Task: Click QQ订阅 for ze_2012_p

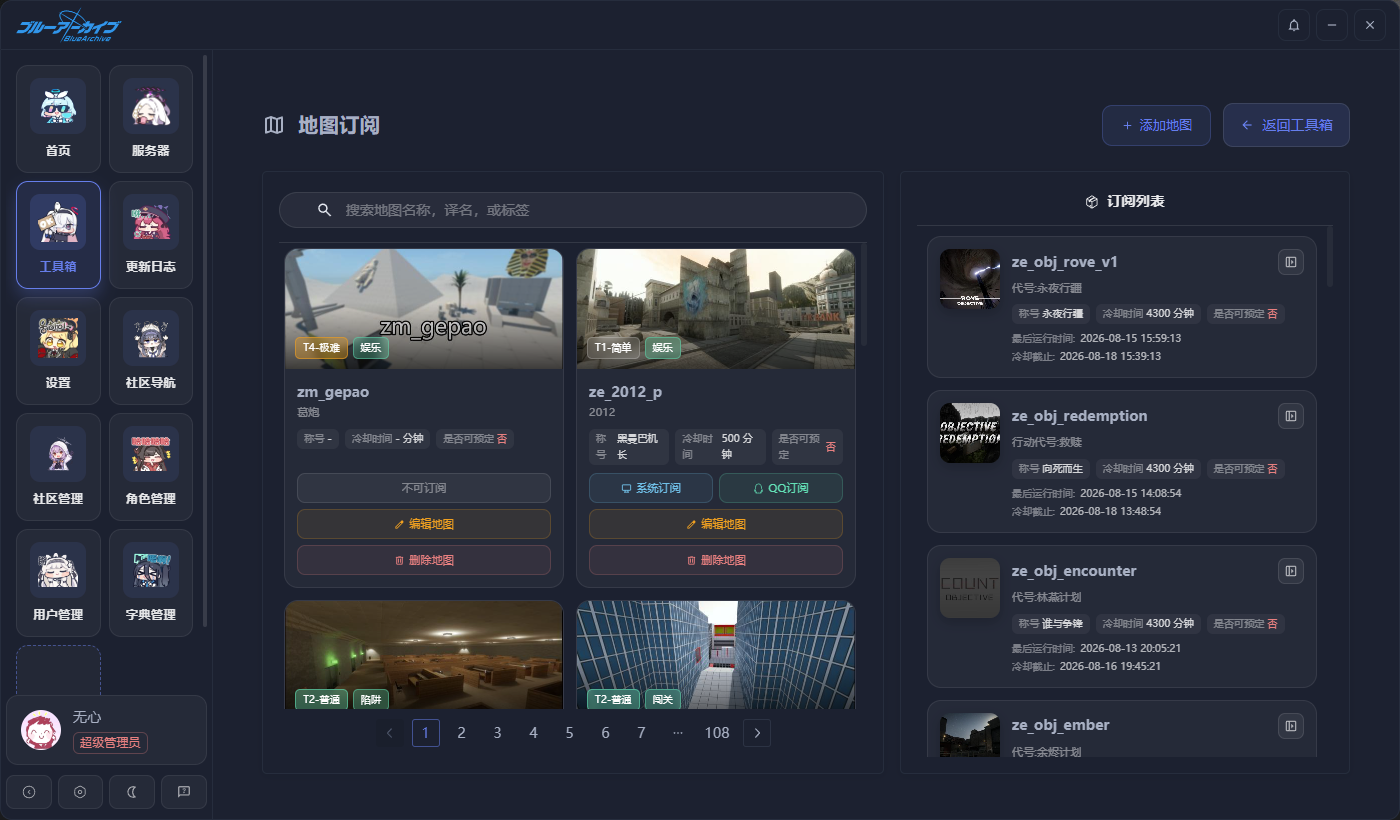Action: [x=781, y=488]
